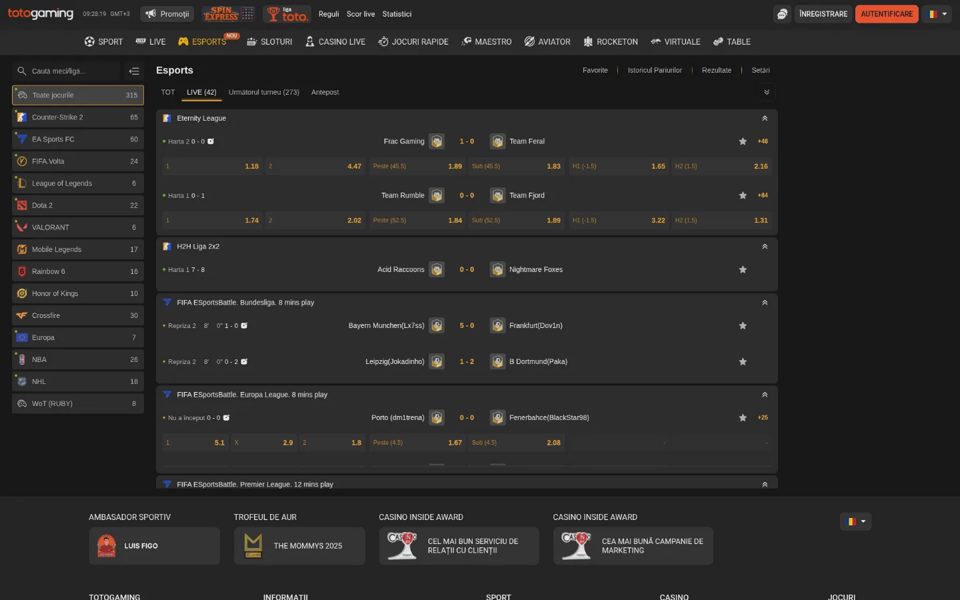
Task: Toggle the sidebar list collapse icon
Action: coord(134,71)
